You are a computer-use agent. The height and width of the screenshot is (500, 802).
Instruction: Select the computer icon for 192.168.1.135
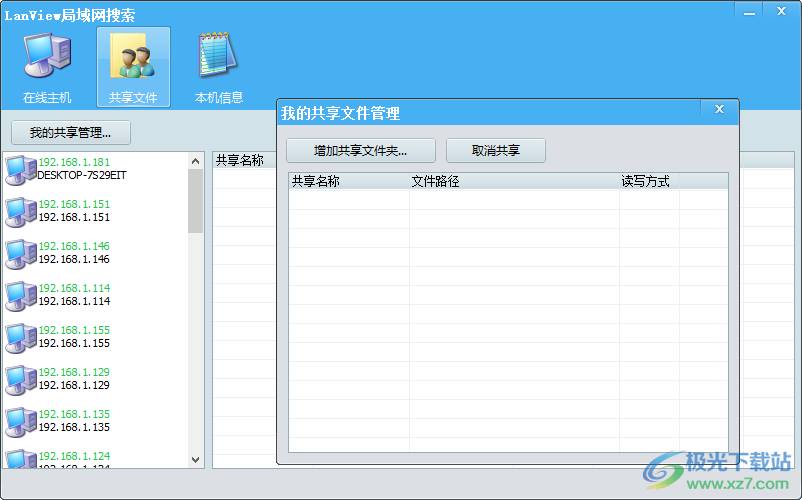(x=20, y=421)
